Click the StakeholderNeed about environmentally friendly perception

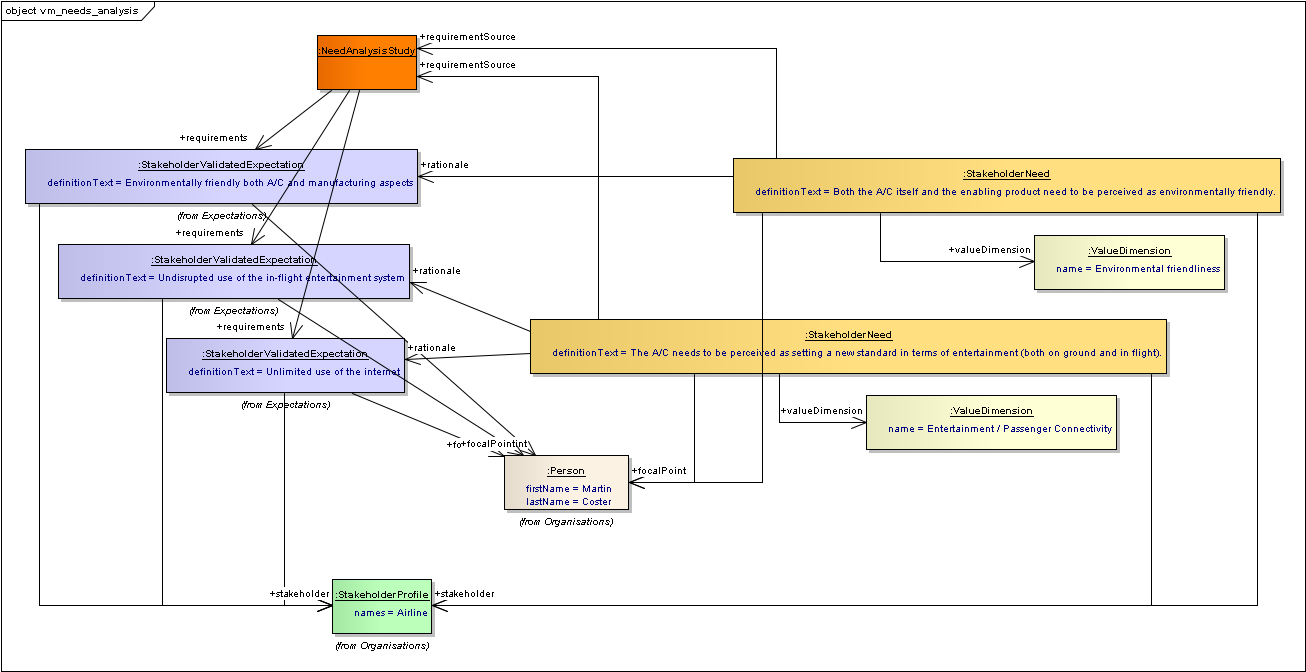[x=1006, y=185]
